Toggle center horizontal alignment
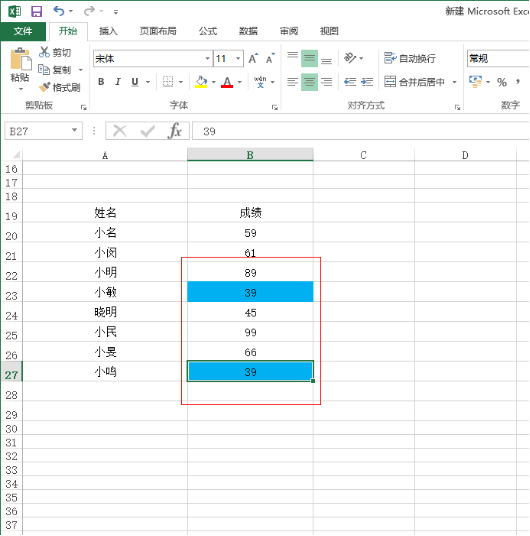530x536 pixels. click(309, 82)
